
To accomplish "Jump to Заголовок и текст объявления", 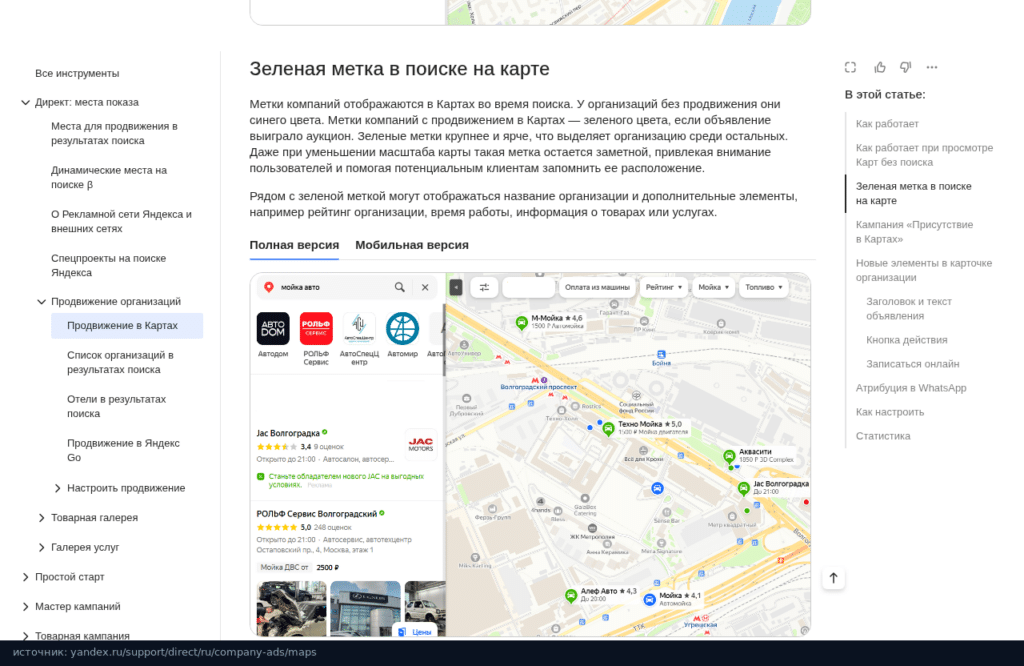I will point(908,309).
